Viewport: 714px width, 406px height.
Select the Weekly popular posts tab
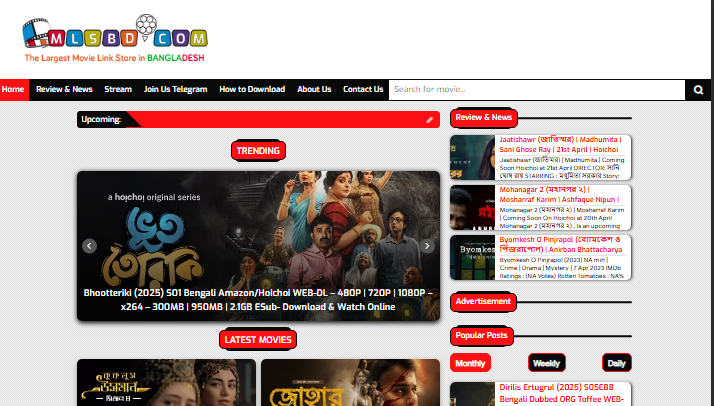(x=546, y=363)
